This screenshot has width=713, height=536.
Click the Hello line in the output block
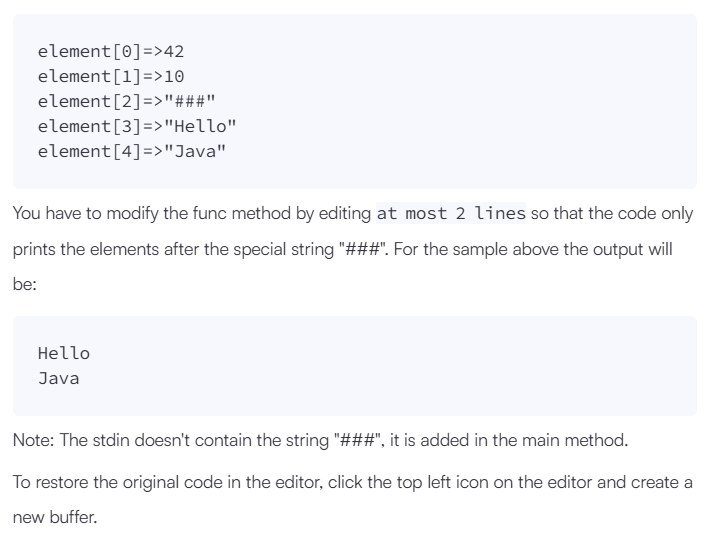[x=63, y=353]
